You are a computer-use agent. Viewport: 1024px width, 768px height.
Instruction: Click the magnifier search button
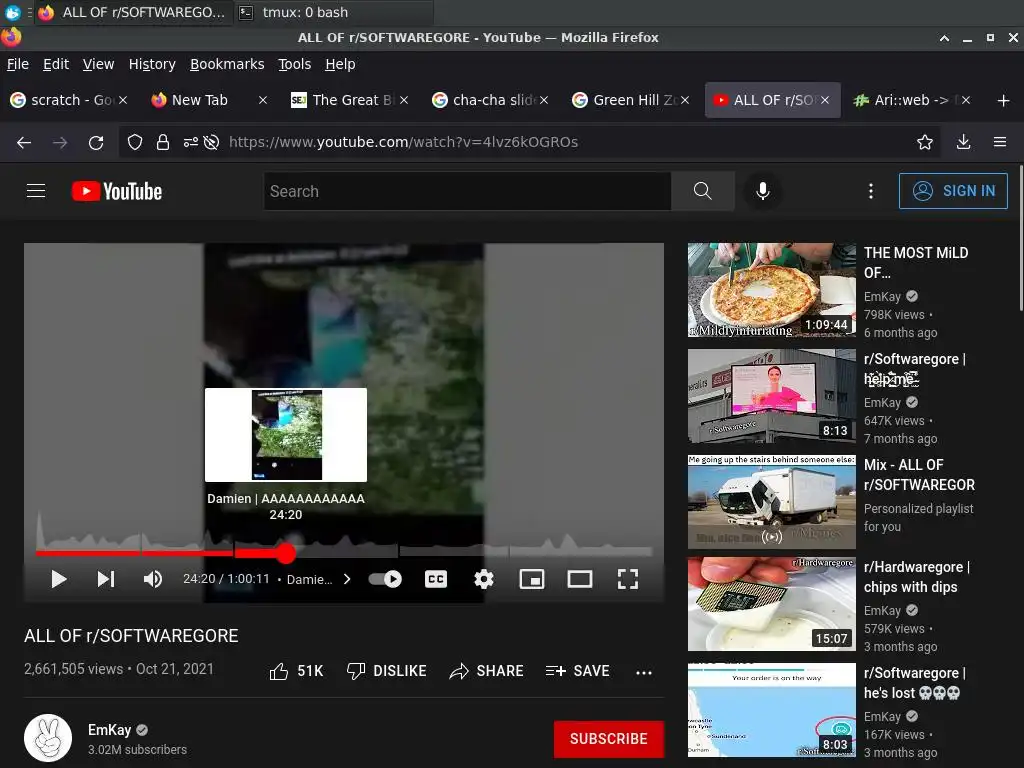coord(703,191)
